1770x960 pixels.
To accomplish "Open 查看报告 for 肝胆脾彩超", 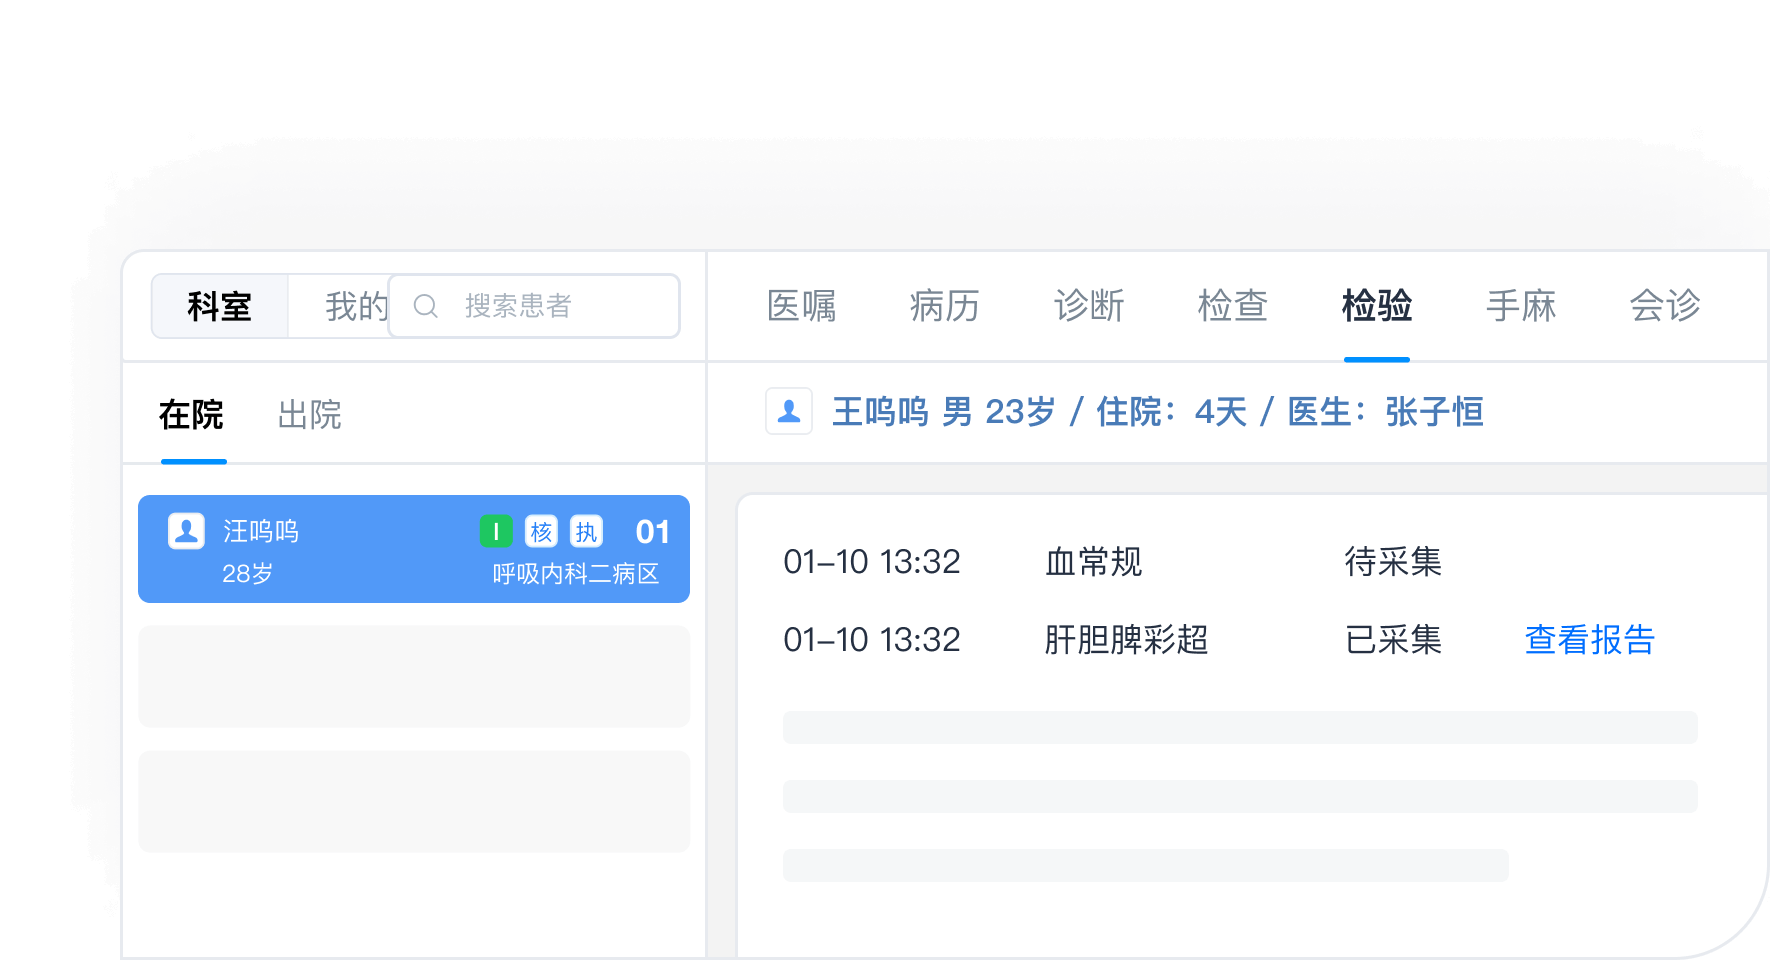I will coord(1588,640).
